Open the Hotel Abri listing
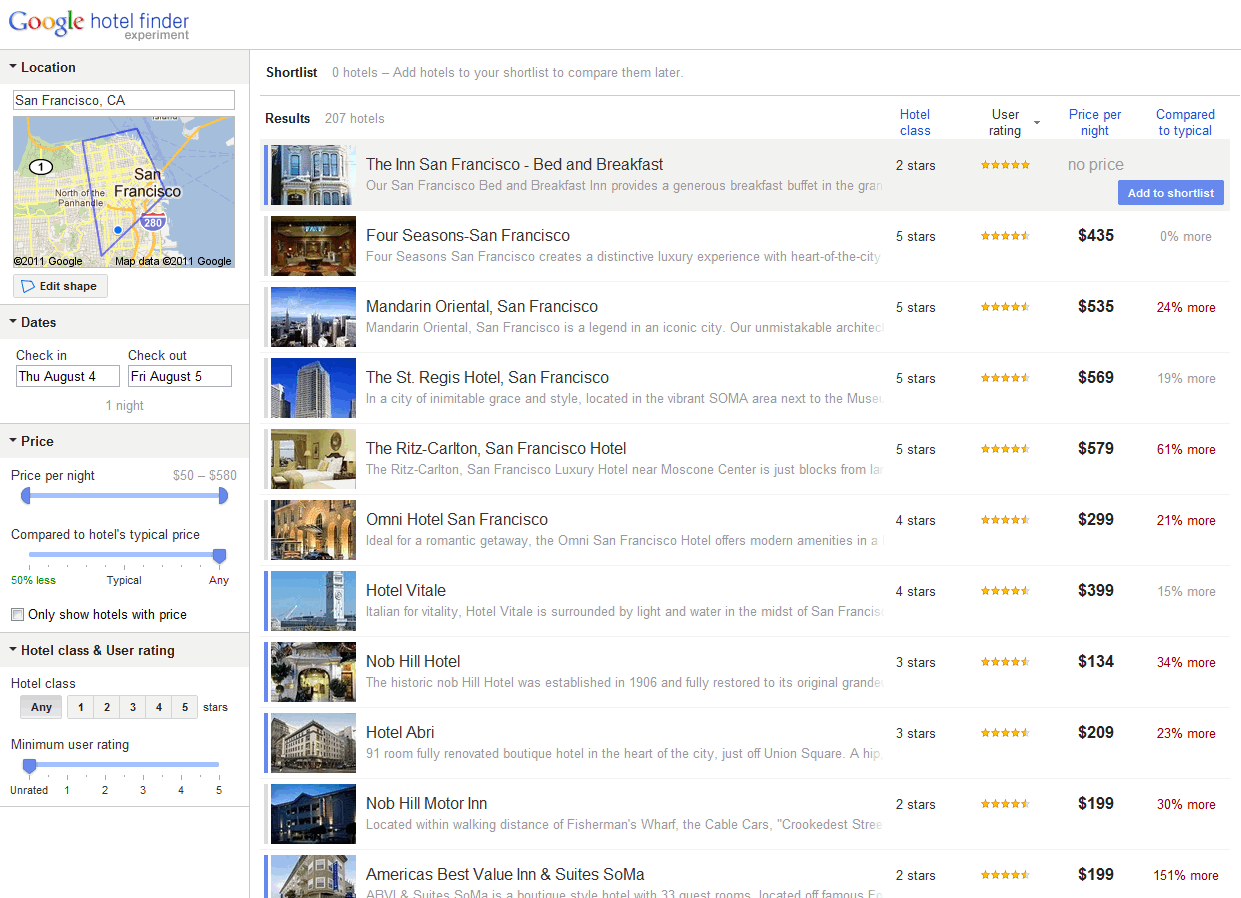The height and width of the screenshot is (898, 1241). click(402, 732)
